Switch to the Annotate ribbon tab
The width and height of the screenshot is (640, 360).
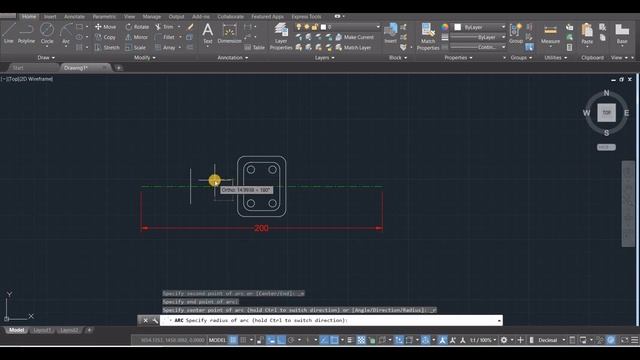(74, 17)
